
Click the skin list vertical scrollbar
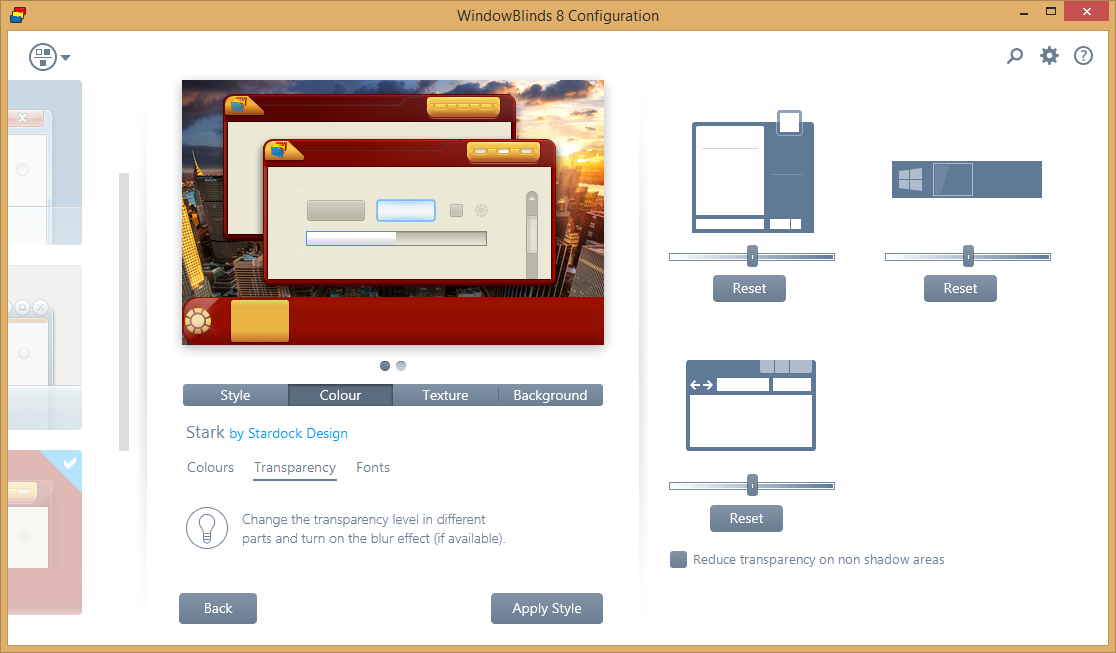124,312
